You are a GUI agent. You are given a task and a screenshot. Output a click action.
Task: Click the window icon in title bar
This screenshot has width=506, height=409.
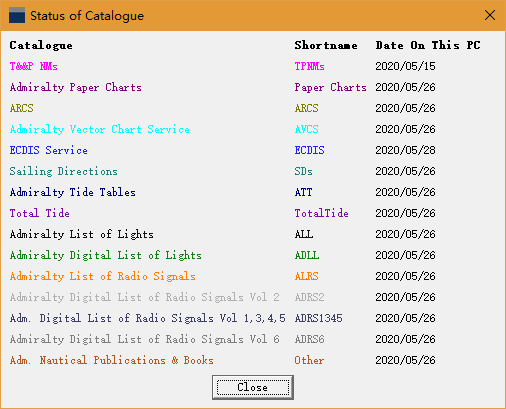pyautogui.click(x=17, y=15)
